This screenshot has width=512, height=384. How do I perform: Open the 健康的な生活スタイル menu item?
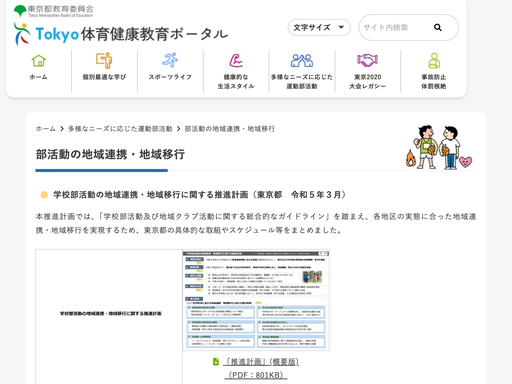pos(236,82)
